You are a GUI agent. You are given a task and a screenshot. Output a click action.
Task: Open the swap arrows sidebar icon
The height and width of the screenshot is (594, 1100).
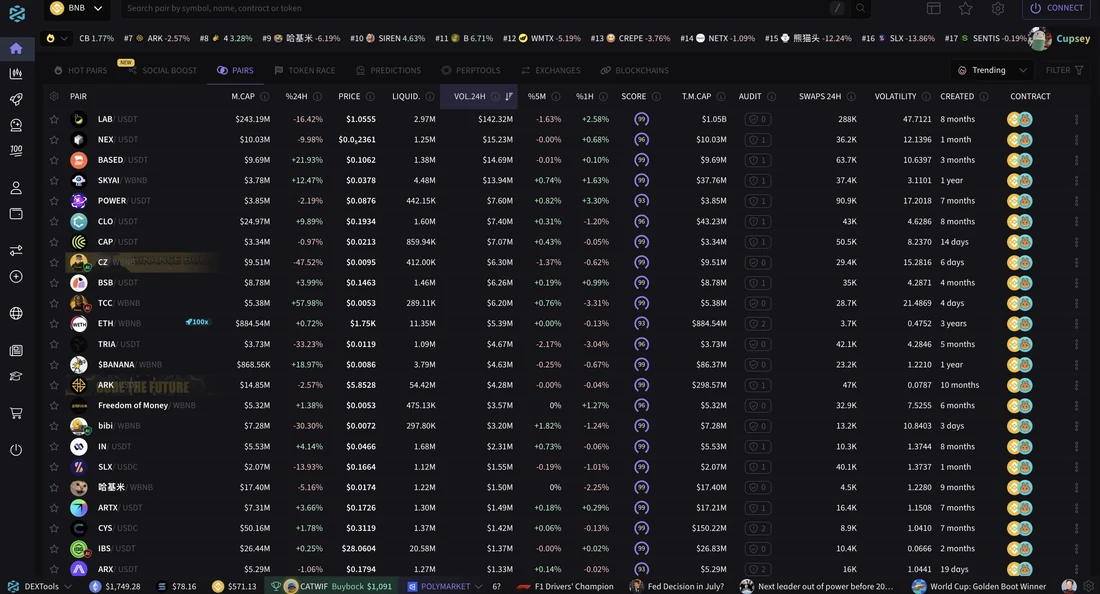16,250
